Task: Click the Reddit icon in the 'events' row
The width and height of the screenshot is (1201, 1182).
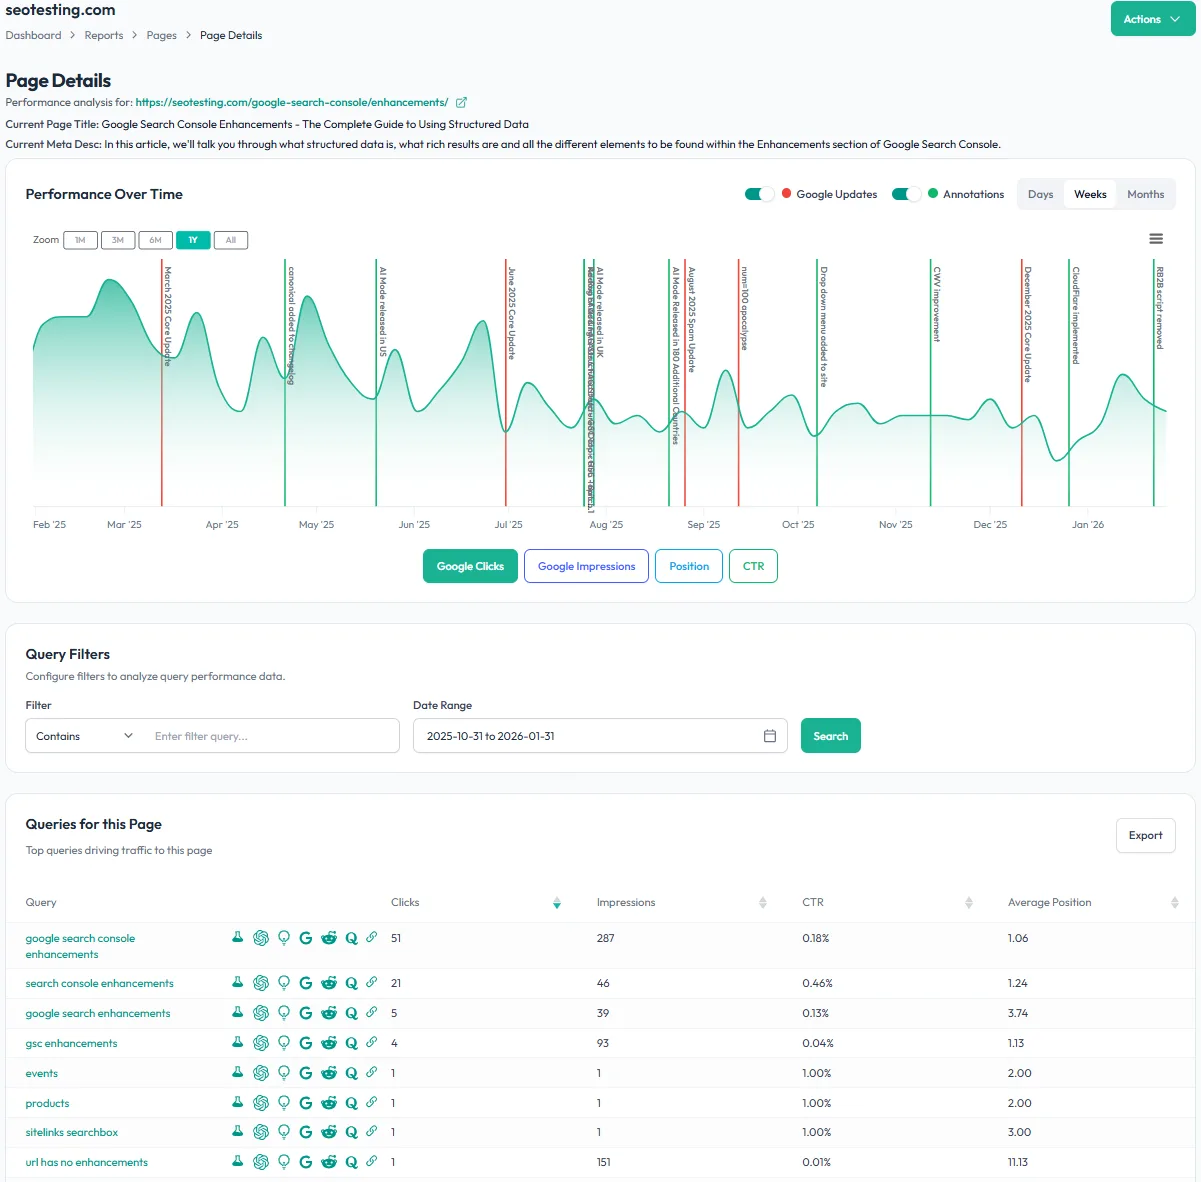Action: (329, 1073)
